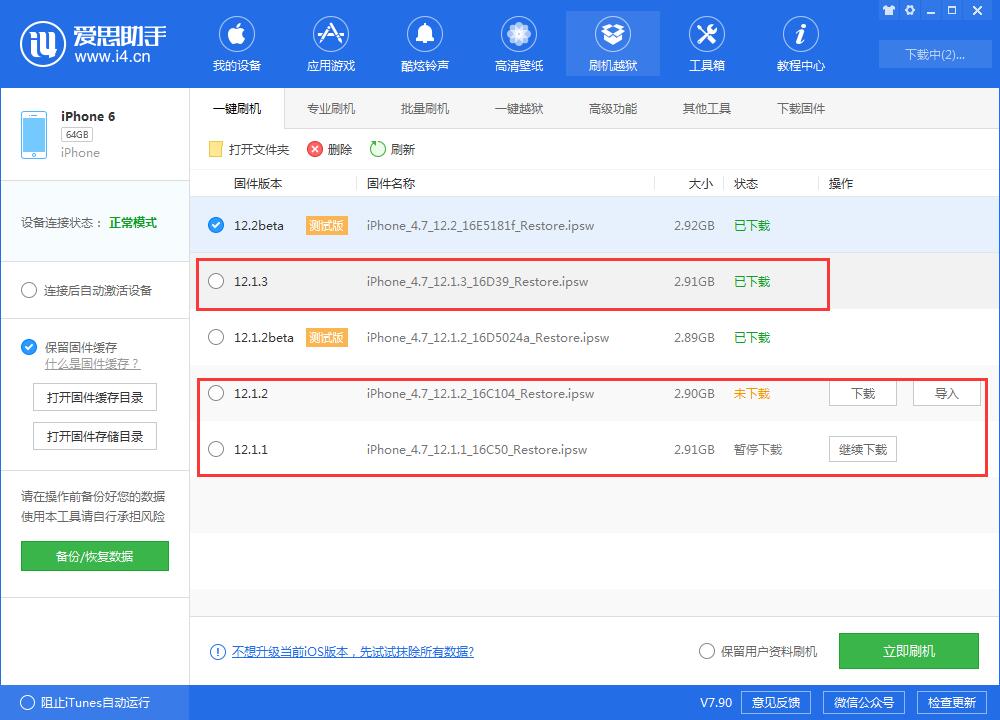
Task: Select the 刷机越狱 box icon
Action: [x=612, y=32]
